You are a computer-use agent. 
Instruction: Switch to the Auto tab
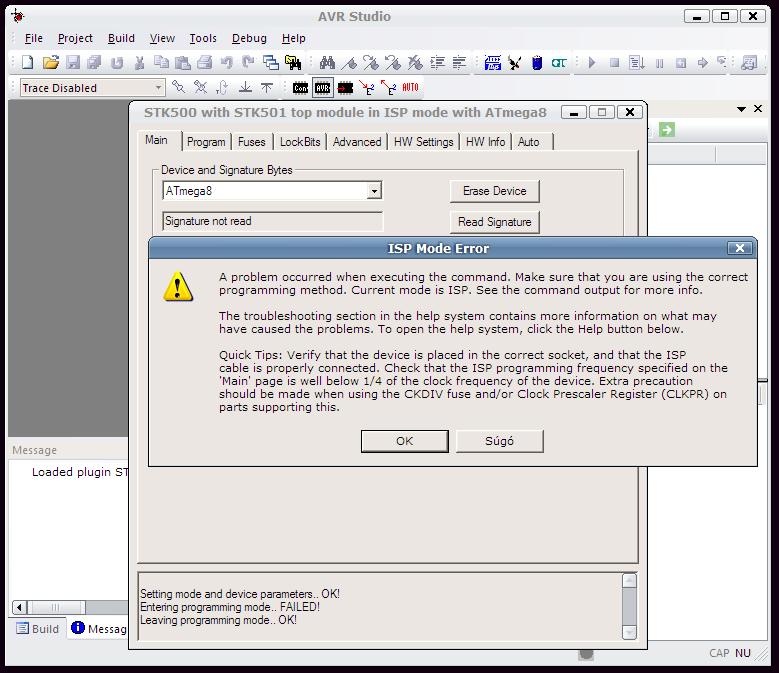(529, 142)
